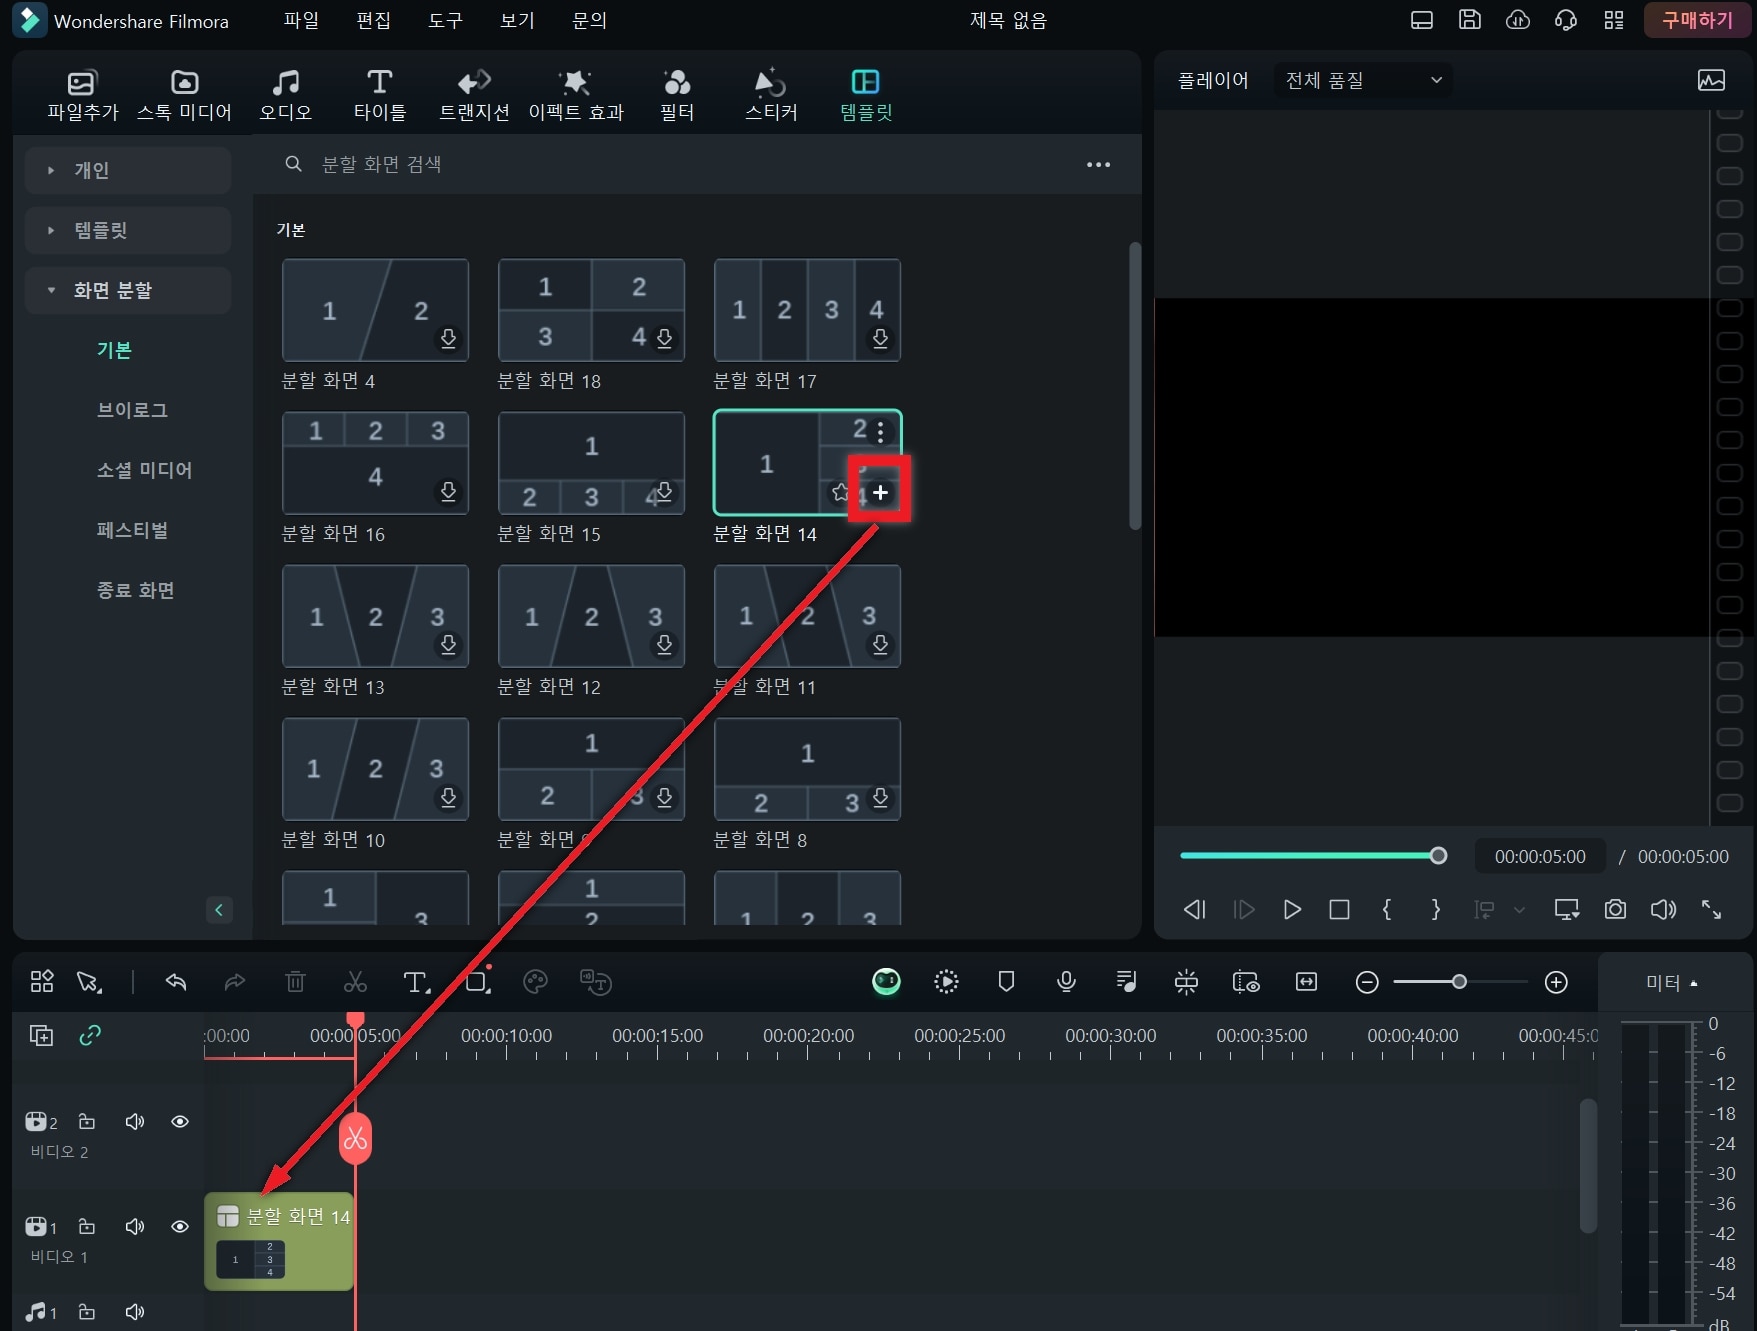Take a snapshot with the camera icon
The width and height of the screenshot is (1757, 1331).
pyautogui.click(x=1615, y=909)
